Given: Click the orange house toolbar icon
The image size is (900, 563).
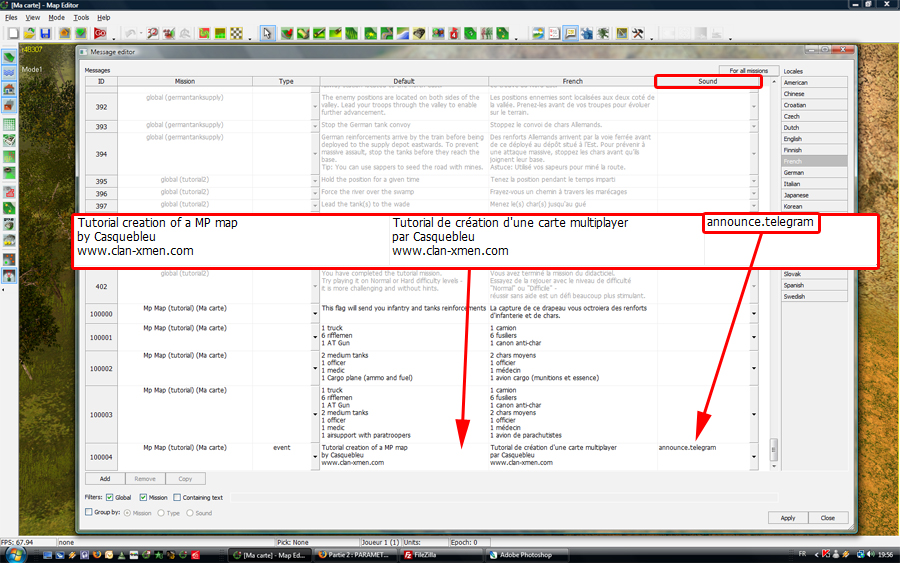Looking at the screenshot, I should click(64, 33).
